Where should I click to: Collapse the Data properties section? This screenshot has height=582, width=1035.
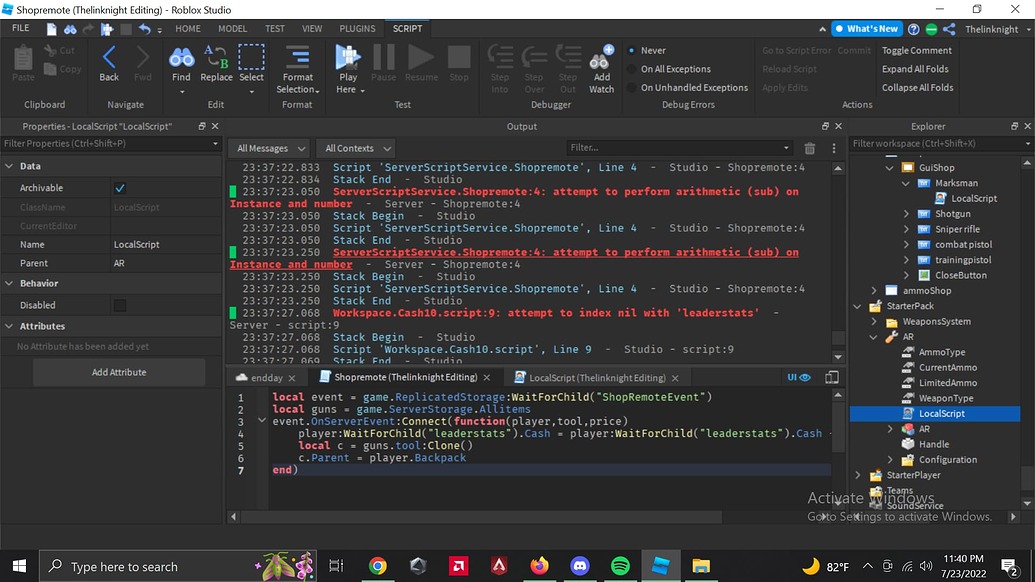(x=9, y=166)
